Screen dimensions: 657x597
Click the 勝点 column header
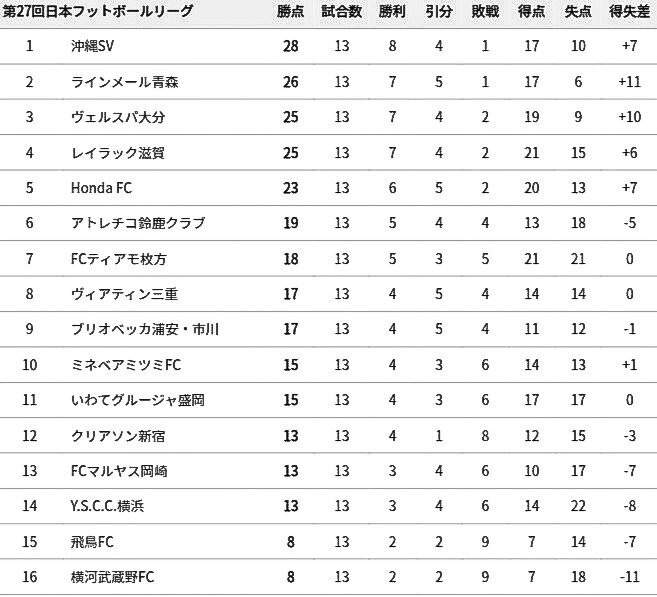(x=290, y=12)
